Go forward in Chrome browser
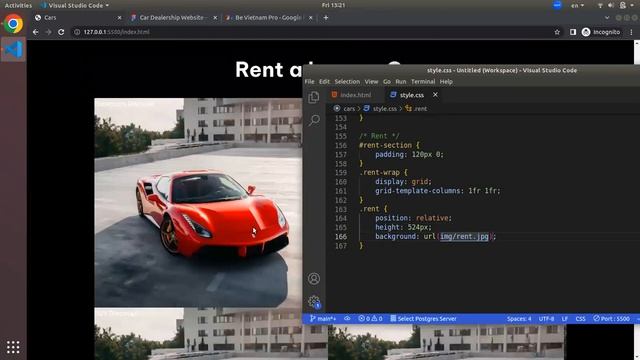The image size is (640, 360). [48, 32]
